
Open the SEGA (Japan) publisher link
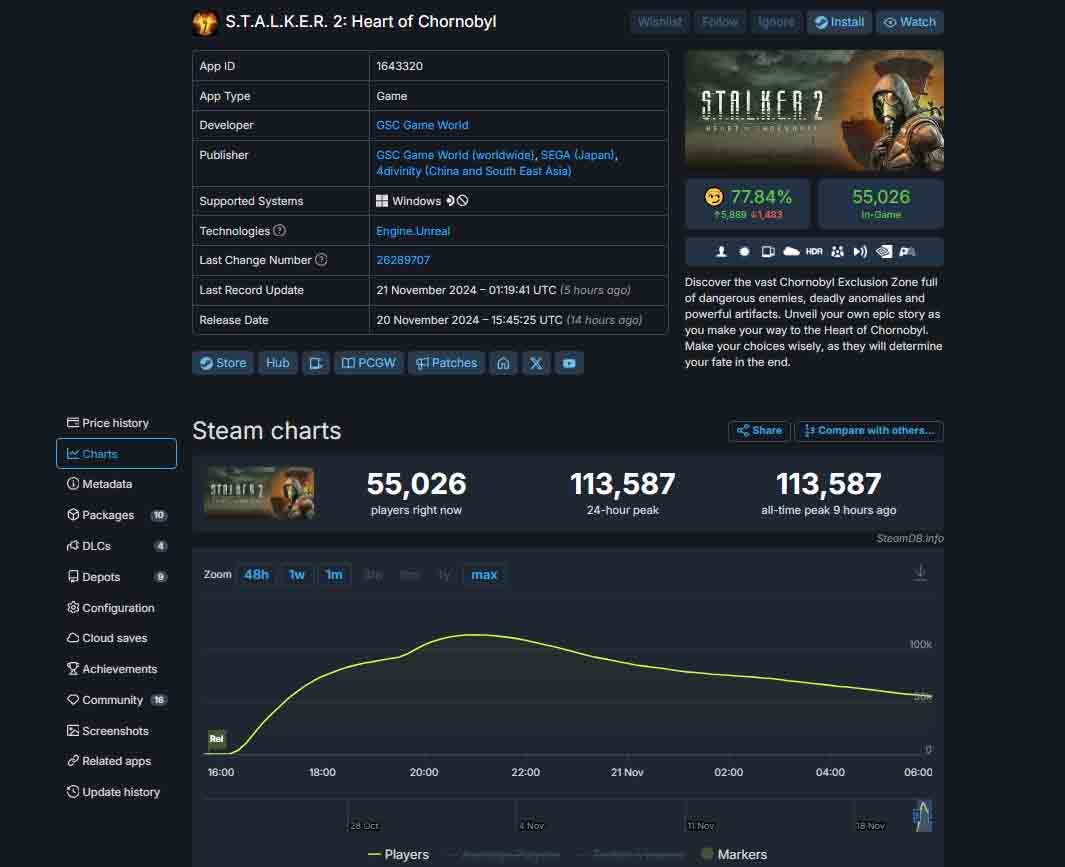[x=577, y=155]
